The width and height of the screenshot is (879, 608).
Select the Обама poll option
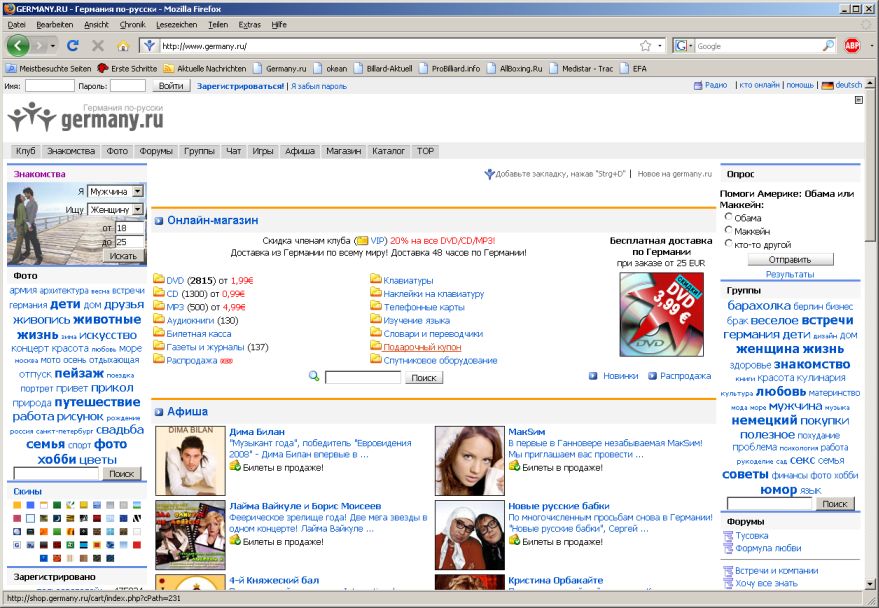[x=729, y=216]
